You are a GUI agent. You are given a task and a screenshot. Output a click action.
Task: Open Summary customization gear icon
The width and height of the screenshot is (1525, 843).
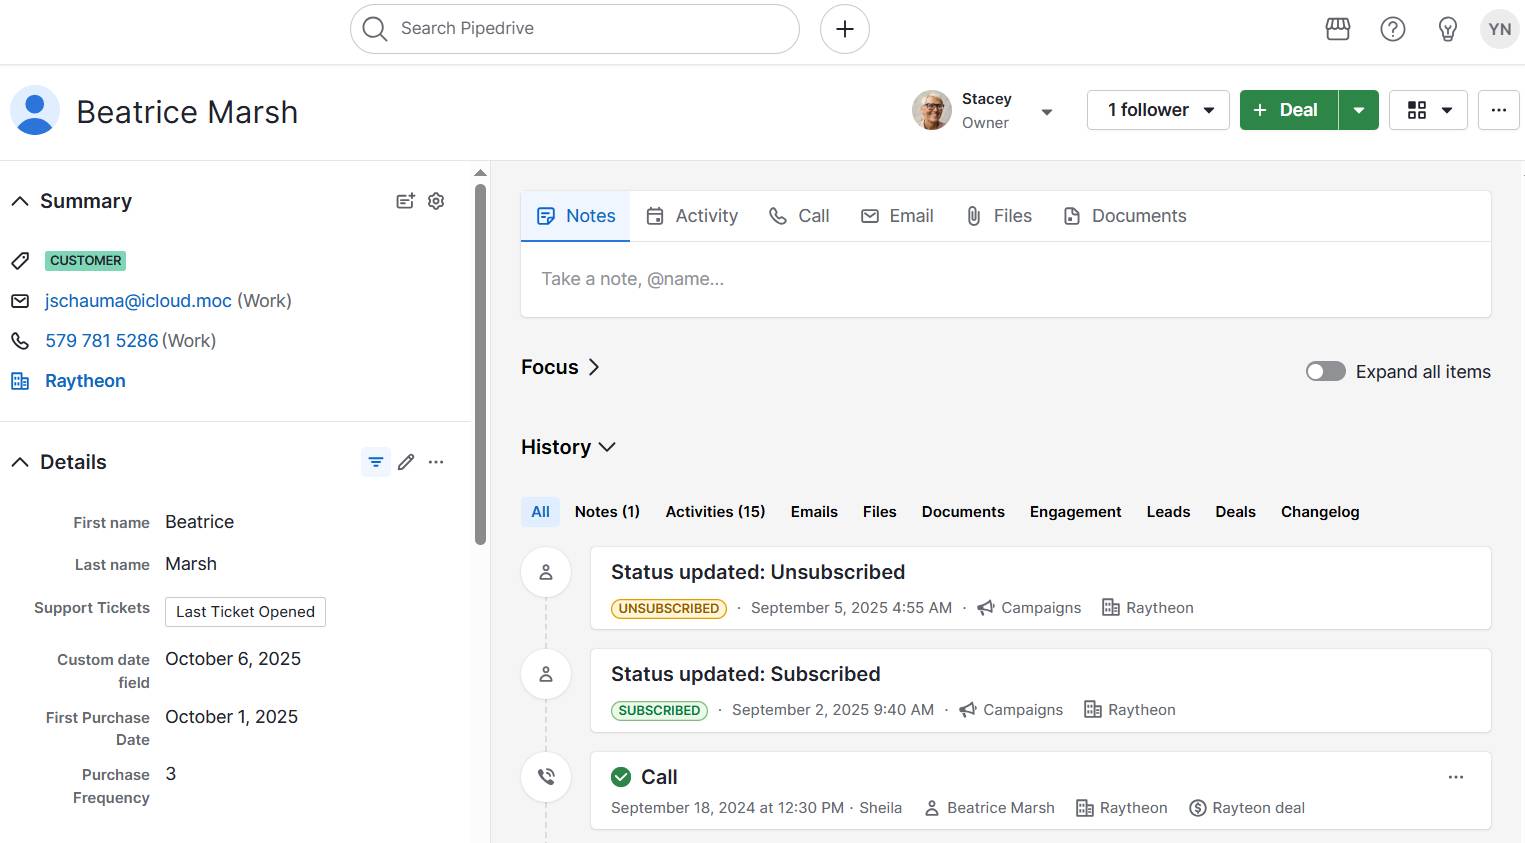pyautogui.click(x=436, y=201)
